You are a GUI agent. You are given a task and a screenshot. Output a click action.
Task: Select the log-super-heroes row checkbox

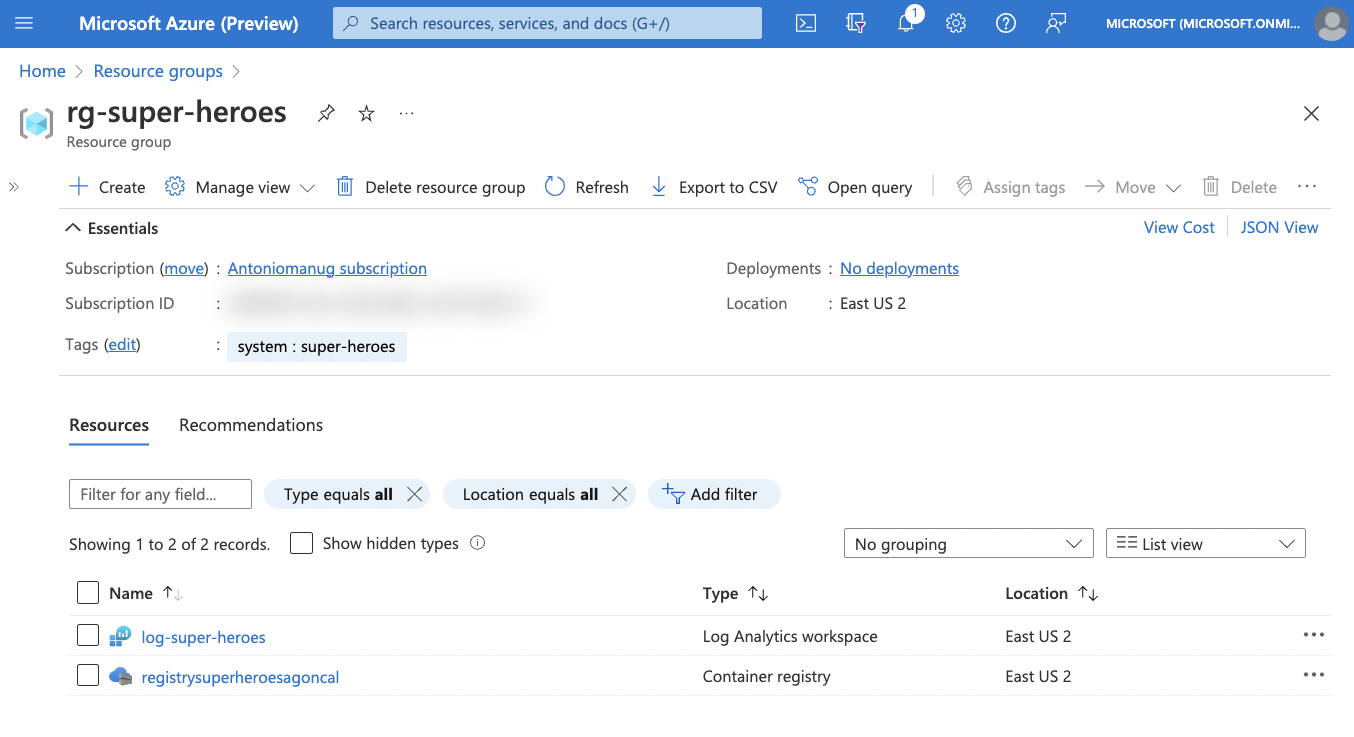88,635
